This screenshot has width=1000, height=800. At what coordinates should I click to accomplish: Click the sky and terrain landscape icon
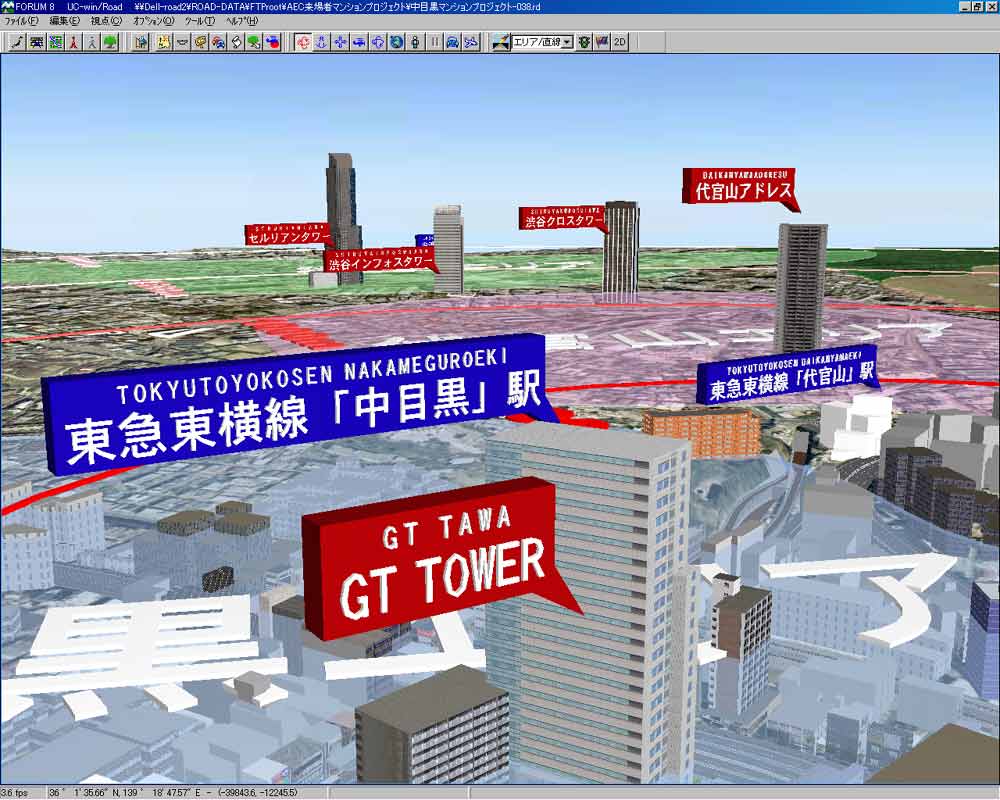[x=501, y=43]
